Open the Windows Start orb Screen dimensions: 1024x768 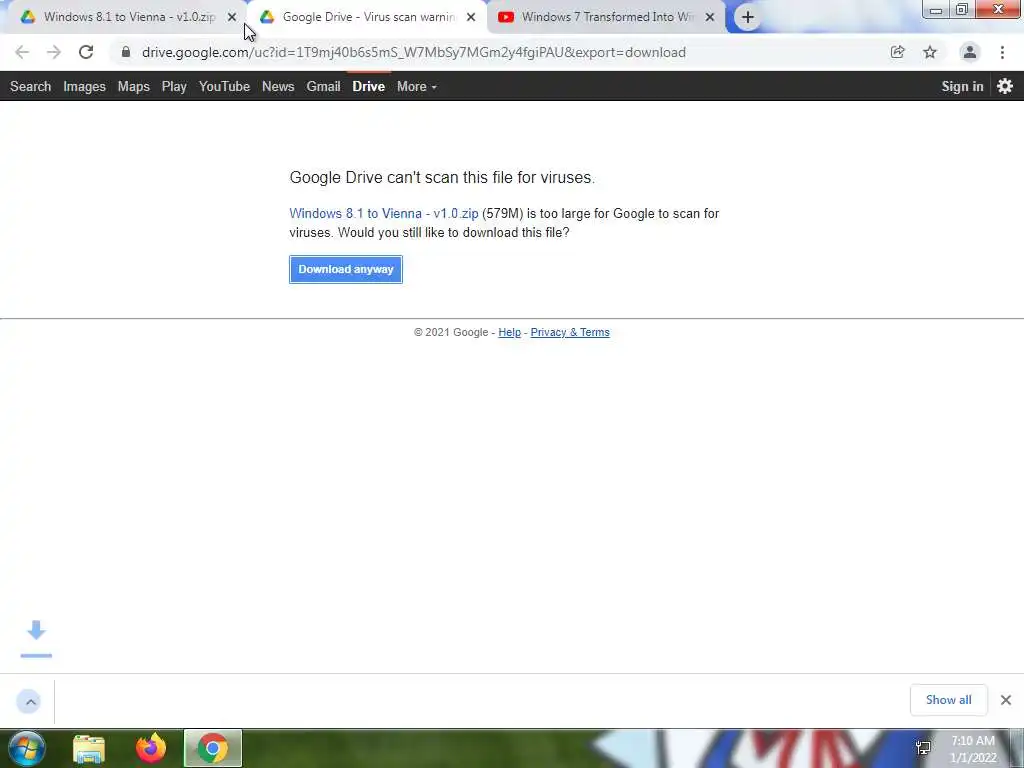(27, 748)
